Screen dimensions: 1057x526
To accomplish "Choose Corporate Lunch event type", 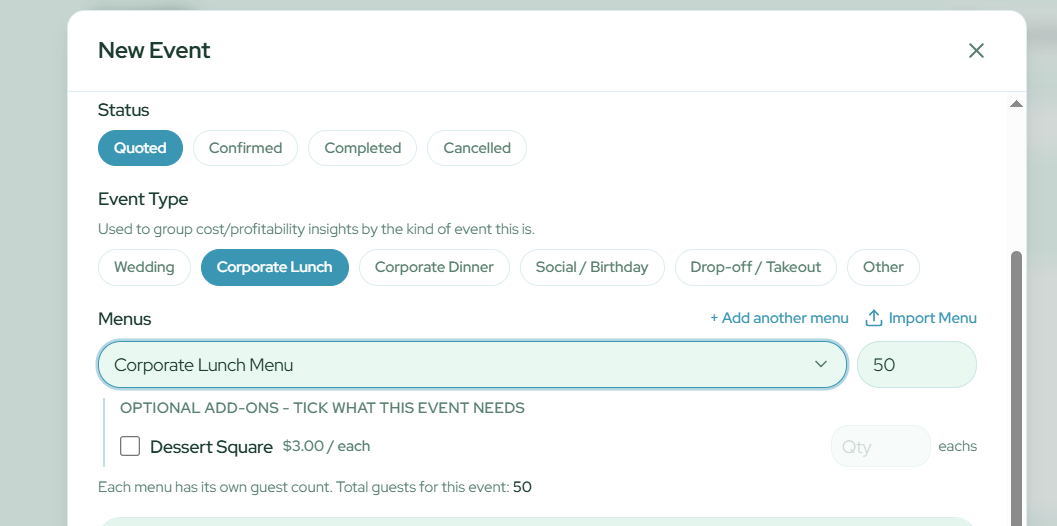I will click(274, 267).
